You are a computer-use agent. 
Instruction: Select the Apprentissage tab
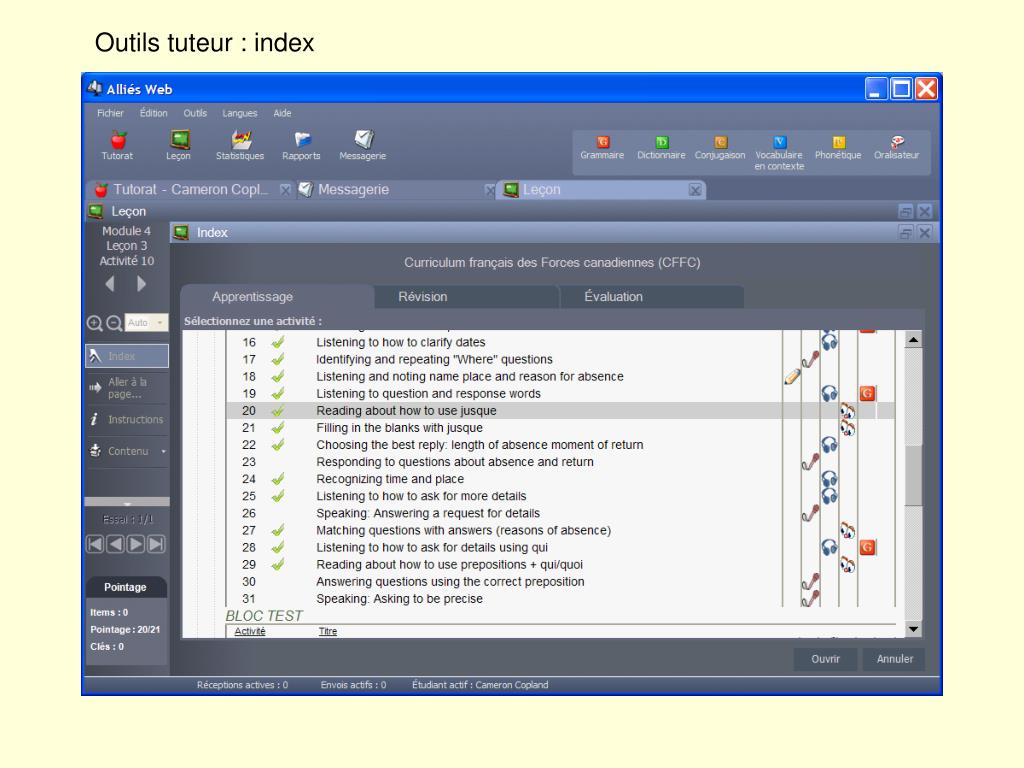click(277, 296)
